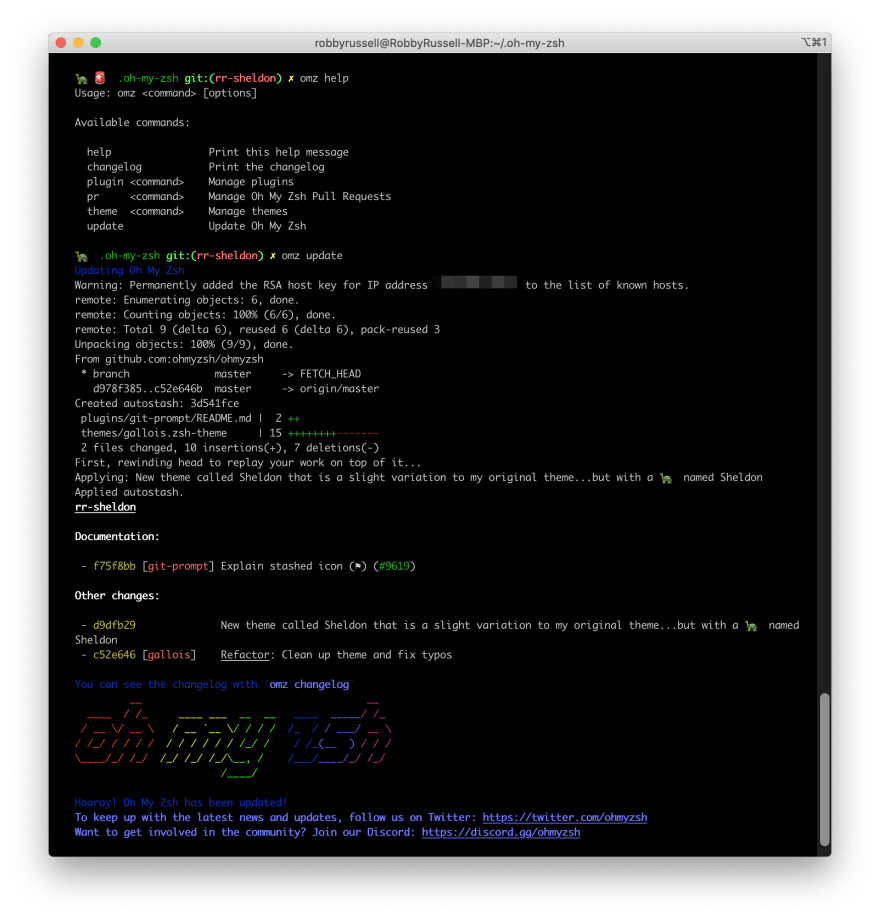Click the dinosaur emoji in d9dfb29 line
Viewport: 880px width, 921px height.
tap(751, 626)
